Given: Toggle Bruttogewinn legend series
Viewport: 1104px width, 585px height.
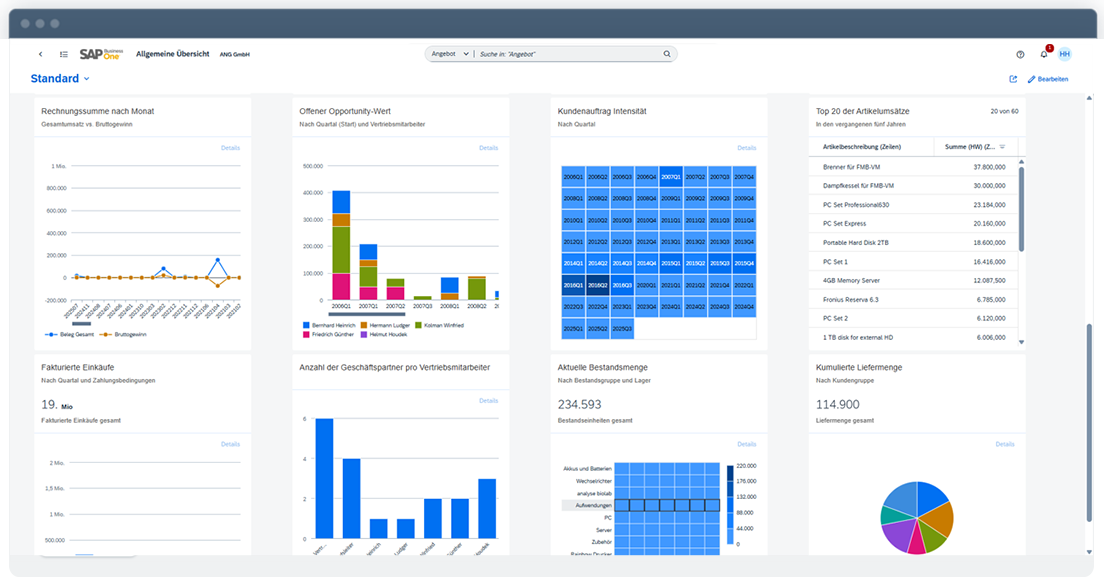Looking at the screenshot, I should tap(127, 334).
